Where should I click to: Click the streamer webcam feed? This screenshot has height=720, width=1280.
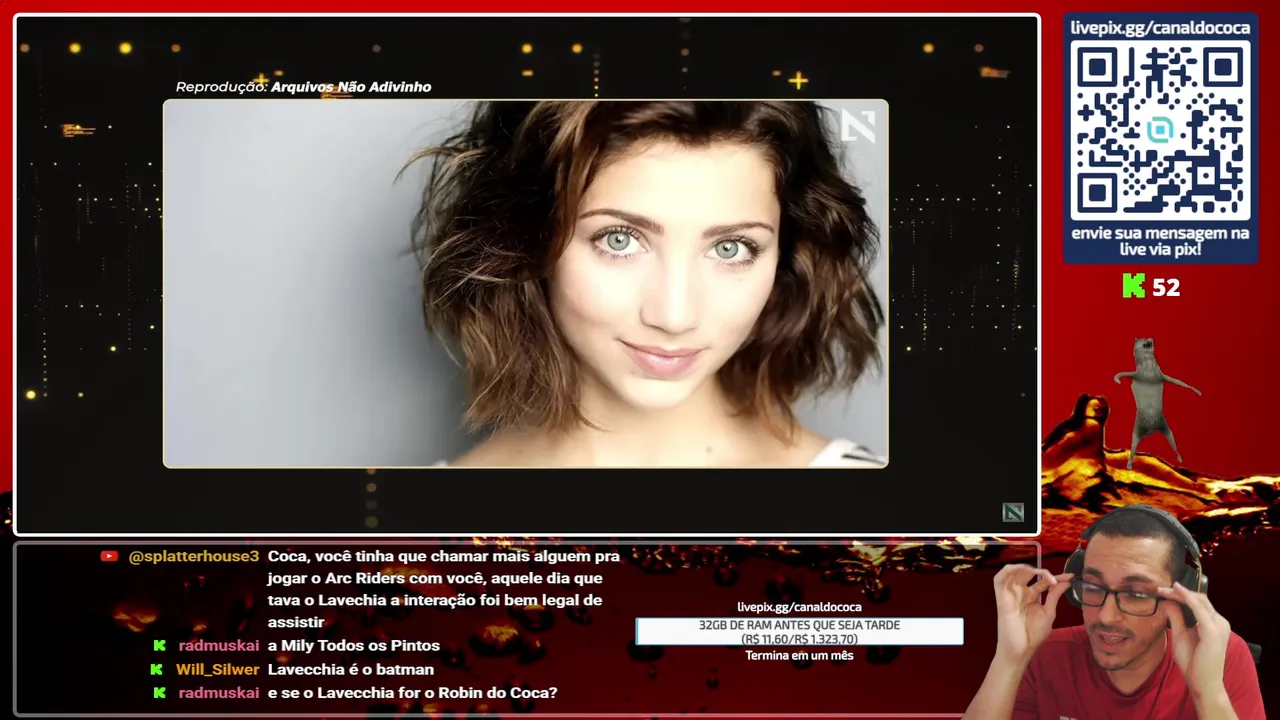point(1120,612)
